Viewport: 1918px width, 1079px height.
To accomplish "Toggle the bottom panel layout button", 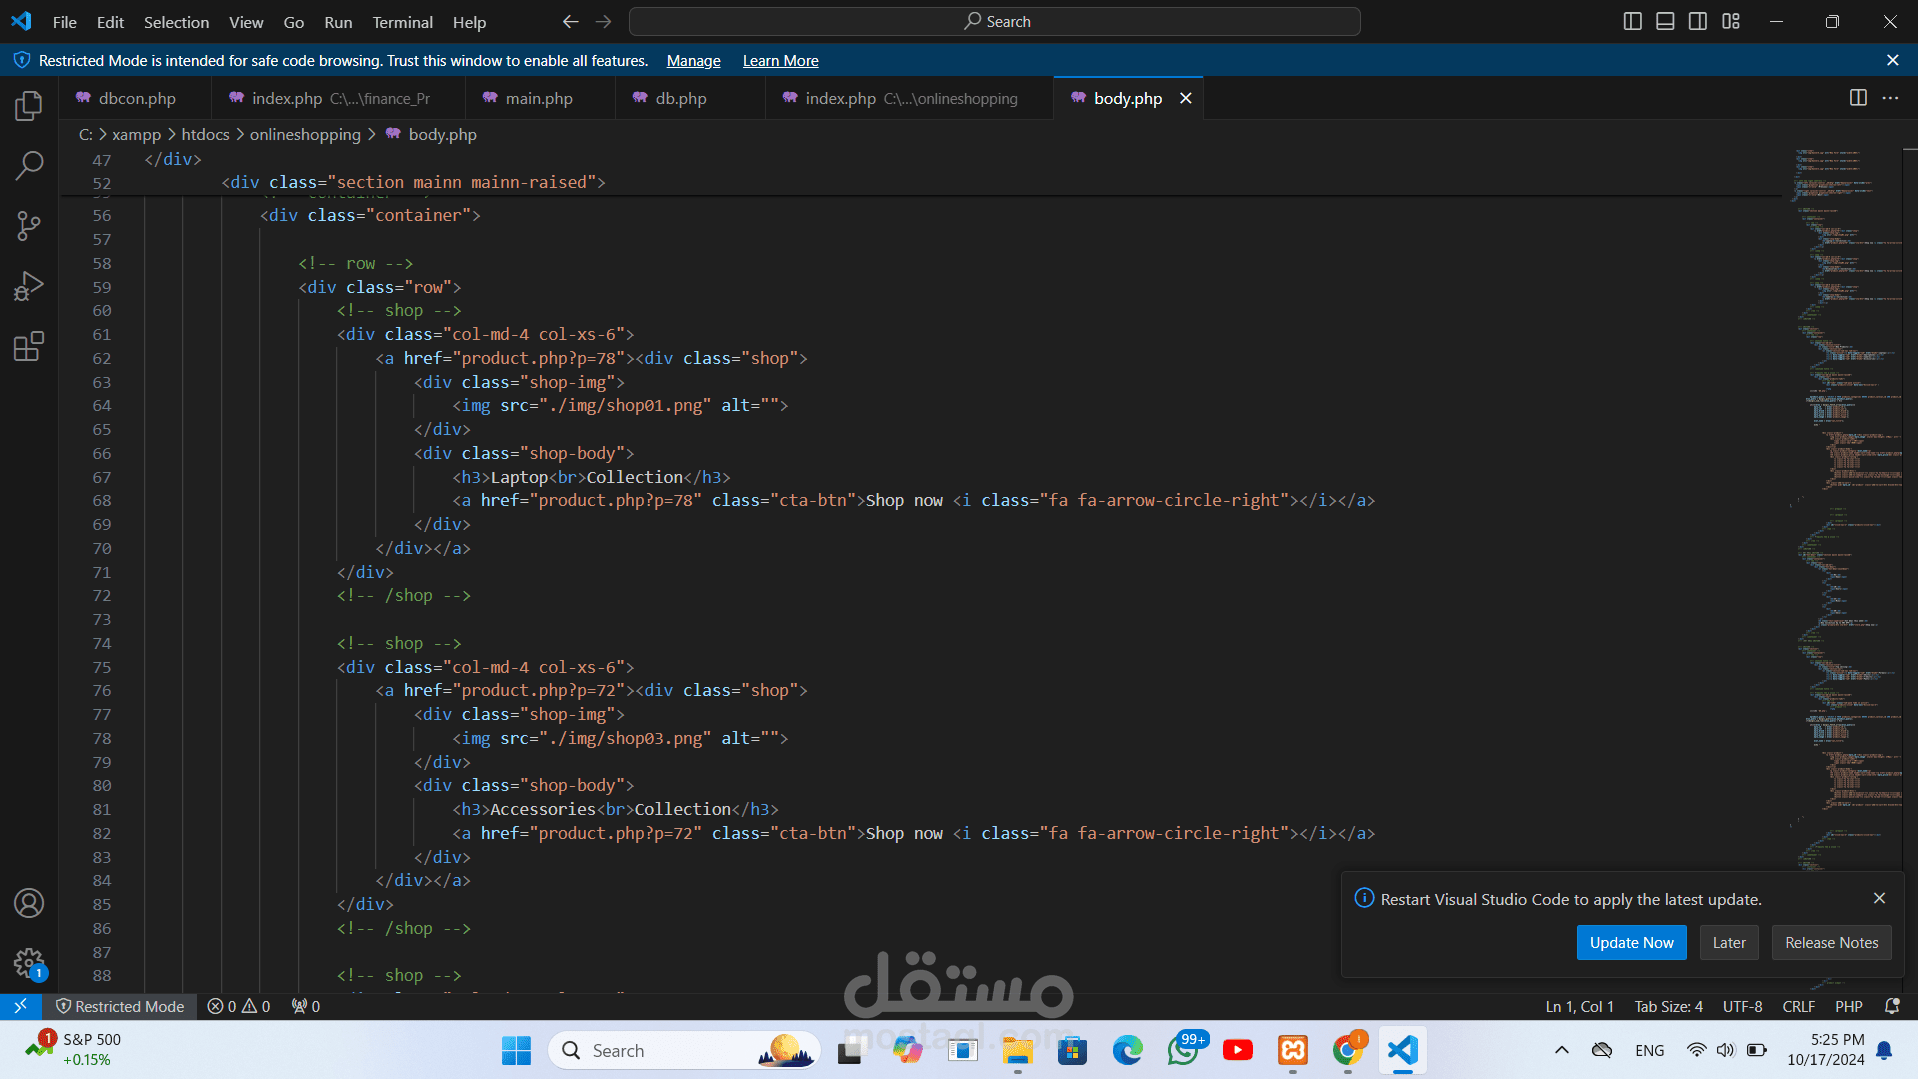I will 1665,21.
